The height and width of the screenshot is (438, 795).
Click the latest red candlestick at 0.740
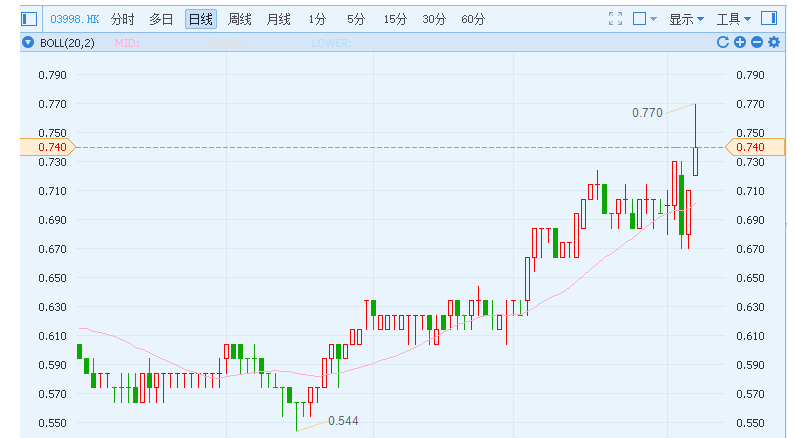[696, 161]
